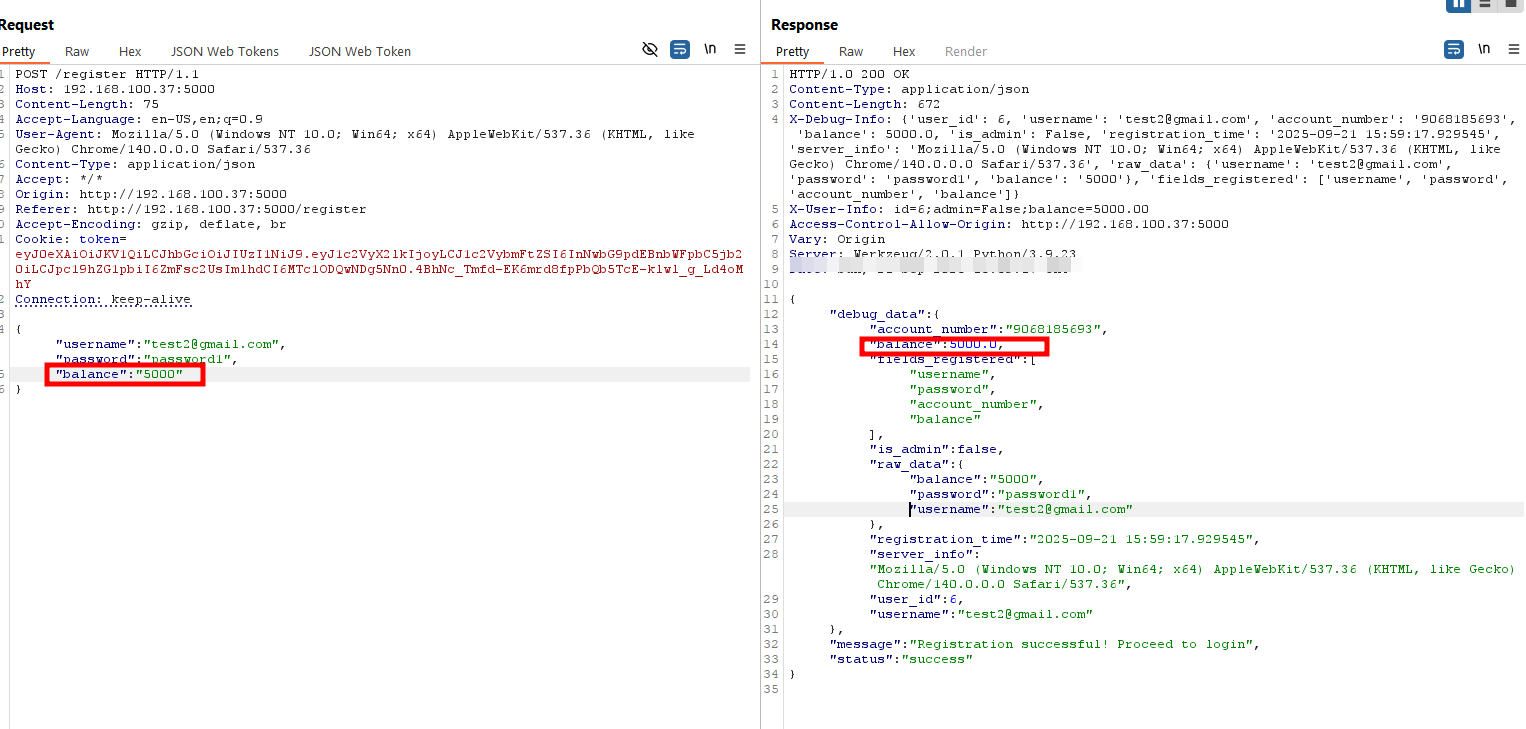Switch to the JSON Web Tokens tab

coord(225,51)
